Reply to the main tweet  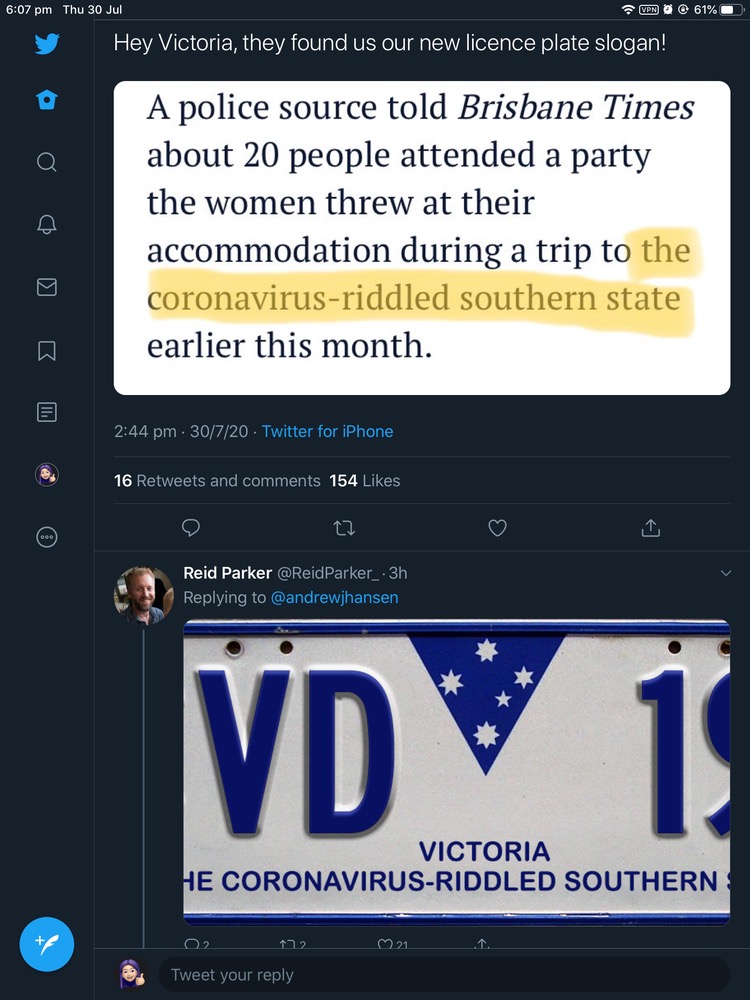click(191, 527)
